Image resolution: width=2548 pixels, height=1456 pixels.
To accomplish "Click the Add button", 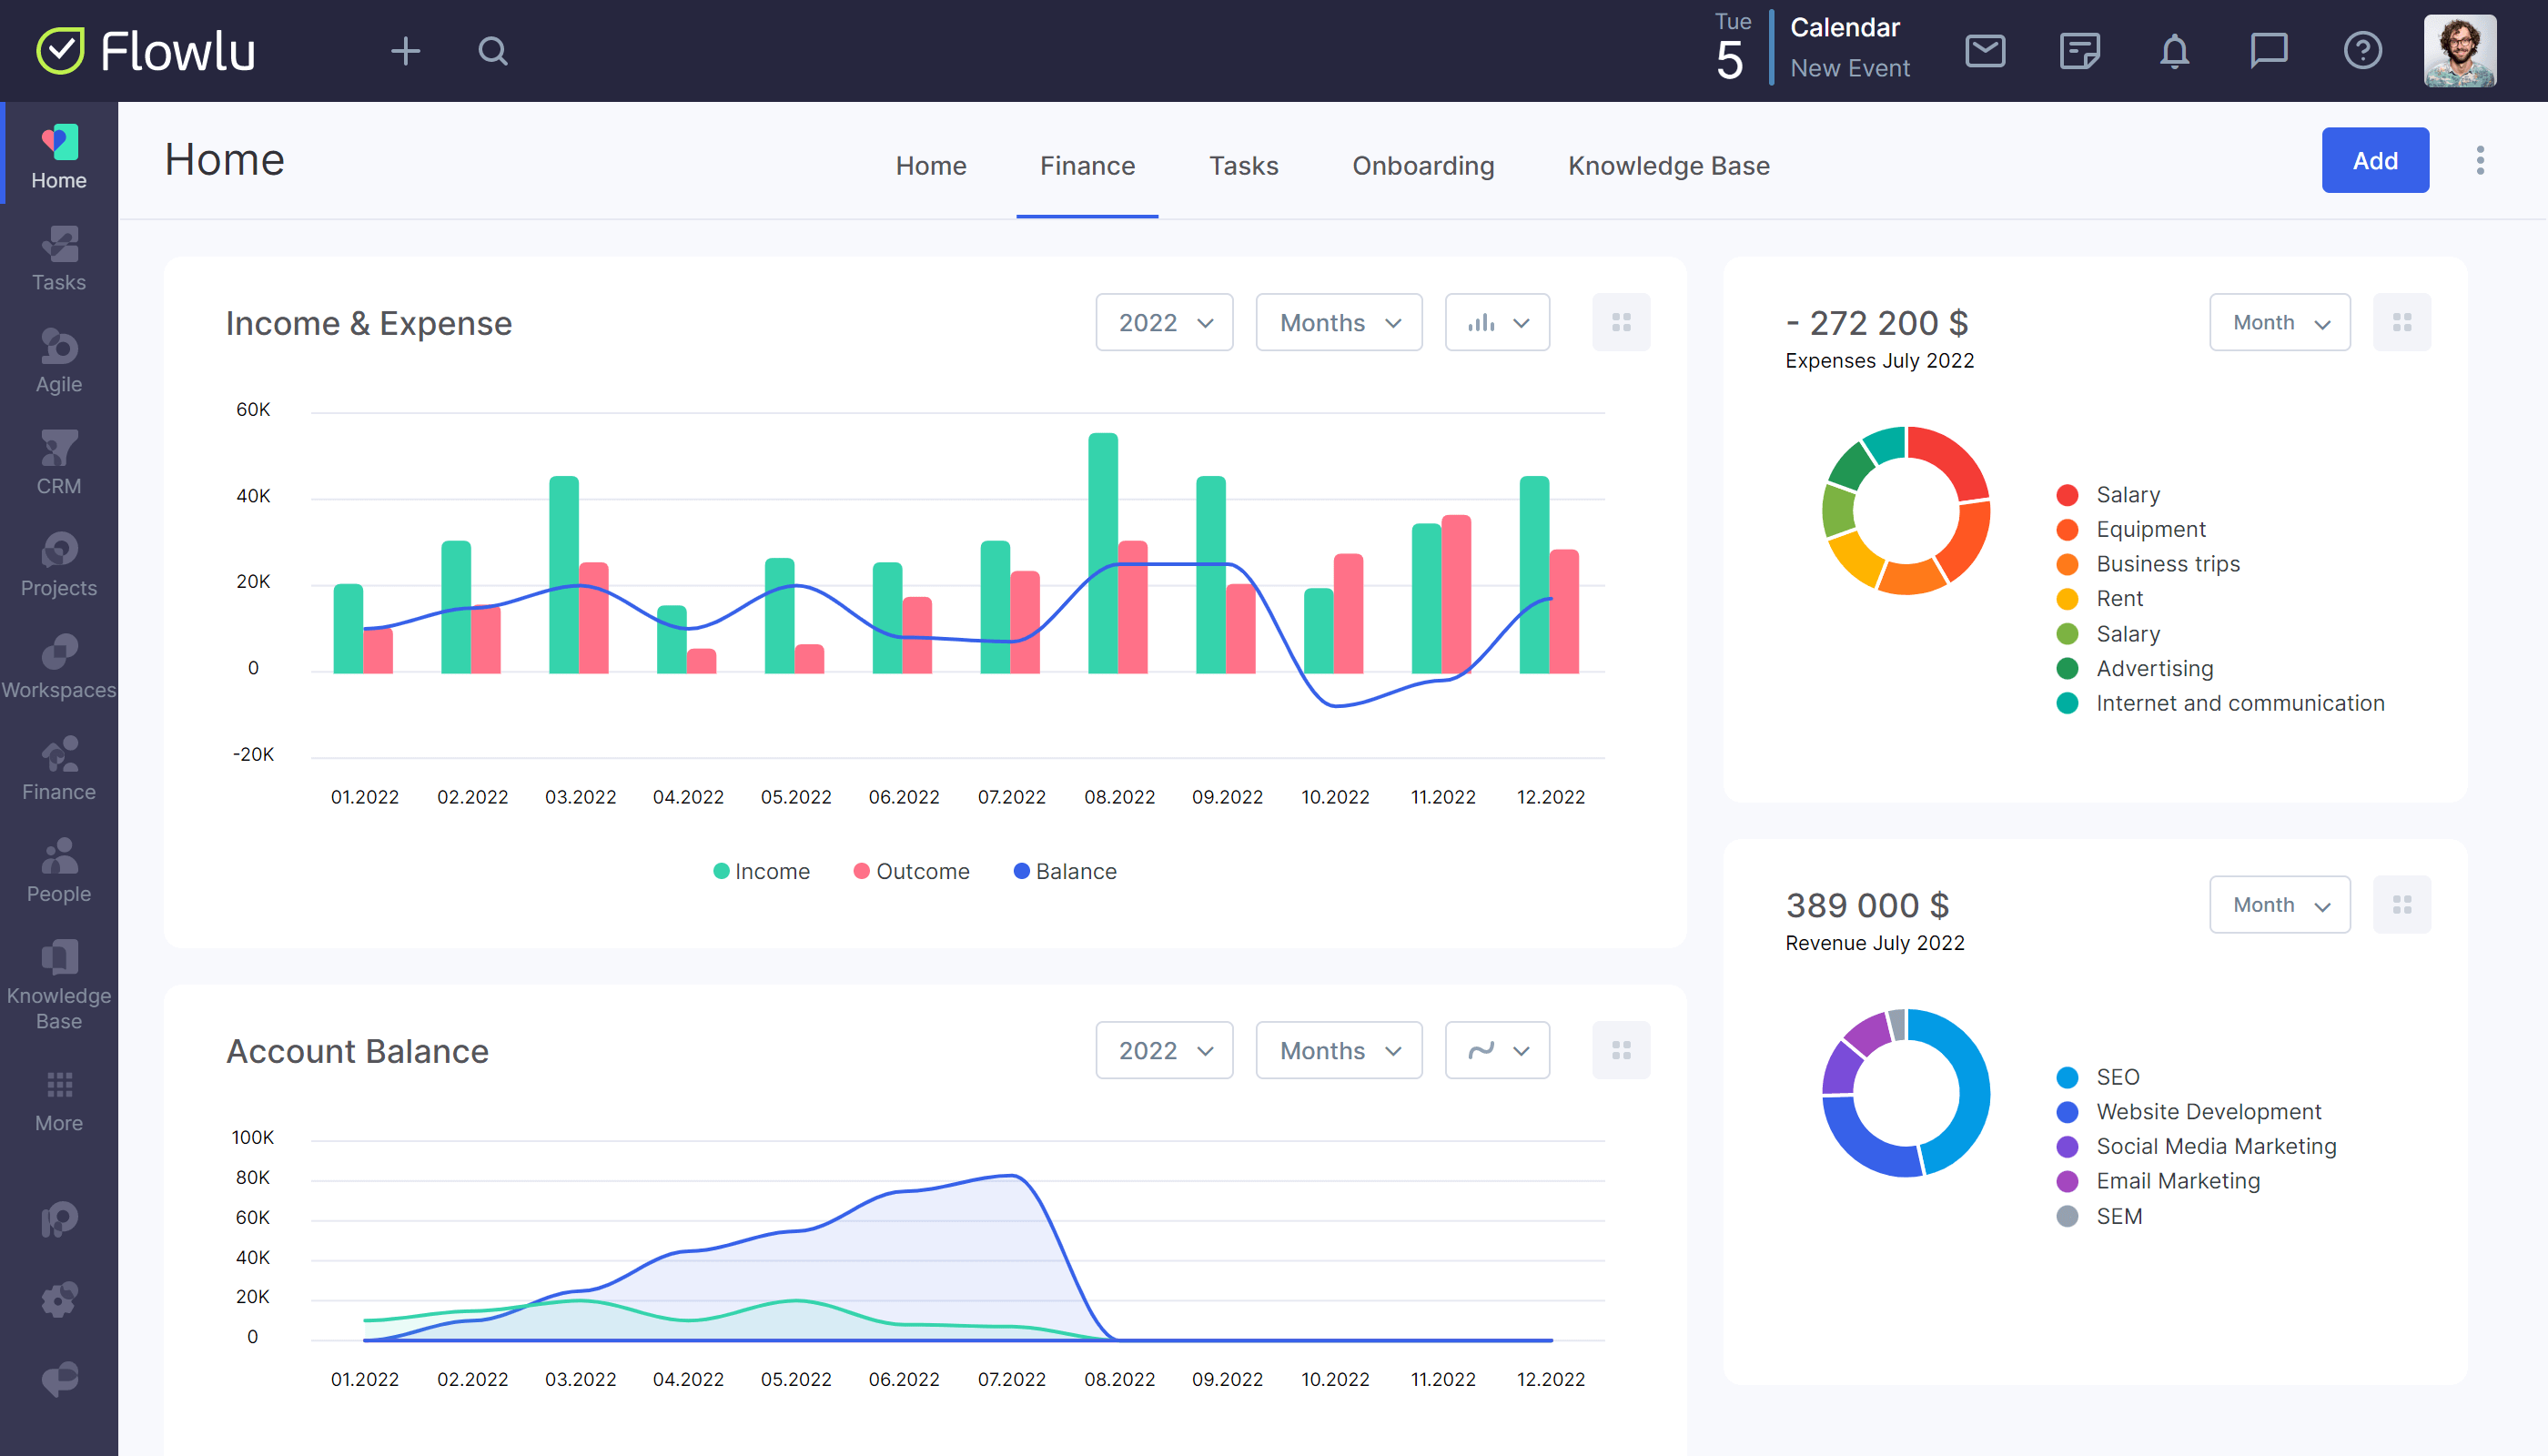I will (x=2375, y=159).
